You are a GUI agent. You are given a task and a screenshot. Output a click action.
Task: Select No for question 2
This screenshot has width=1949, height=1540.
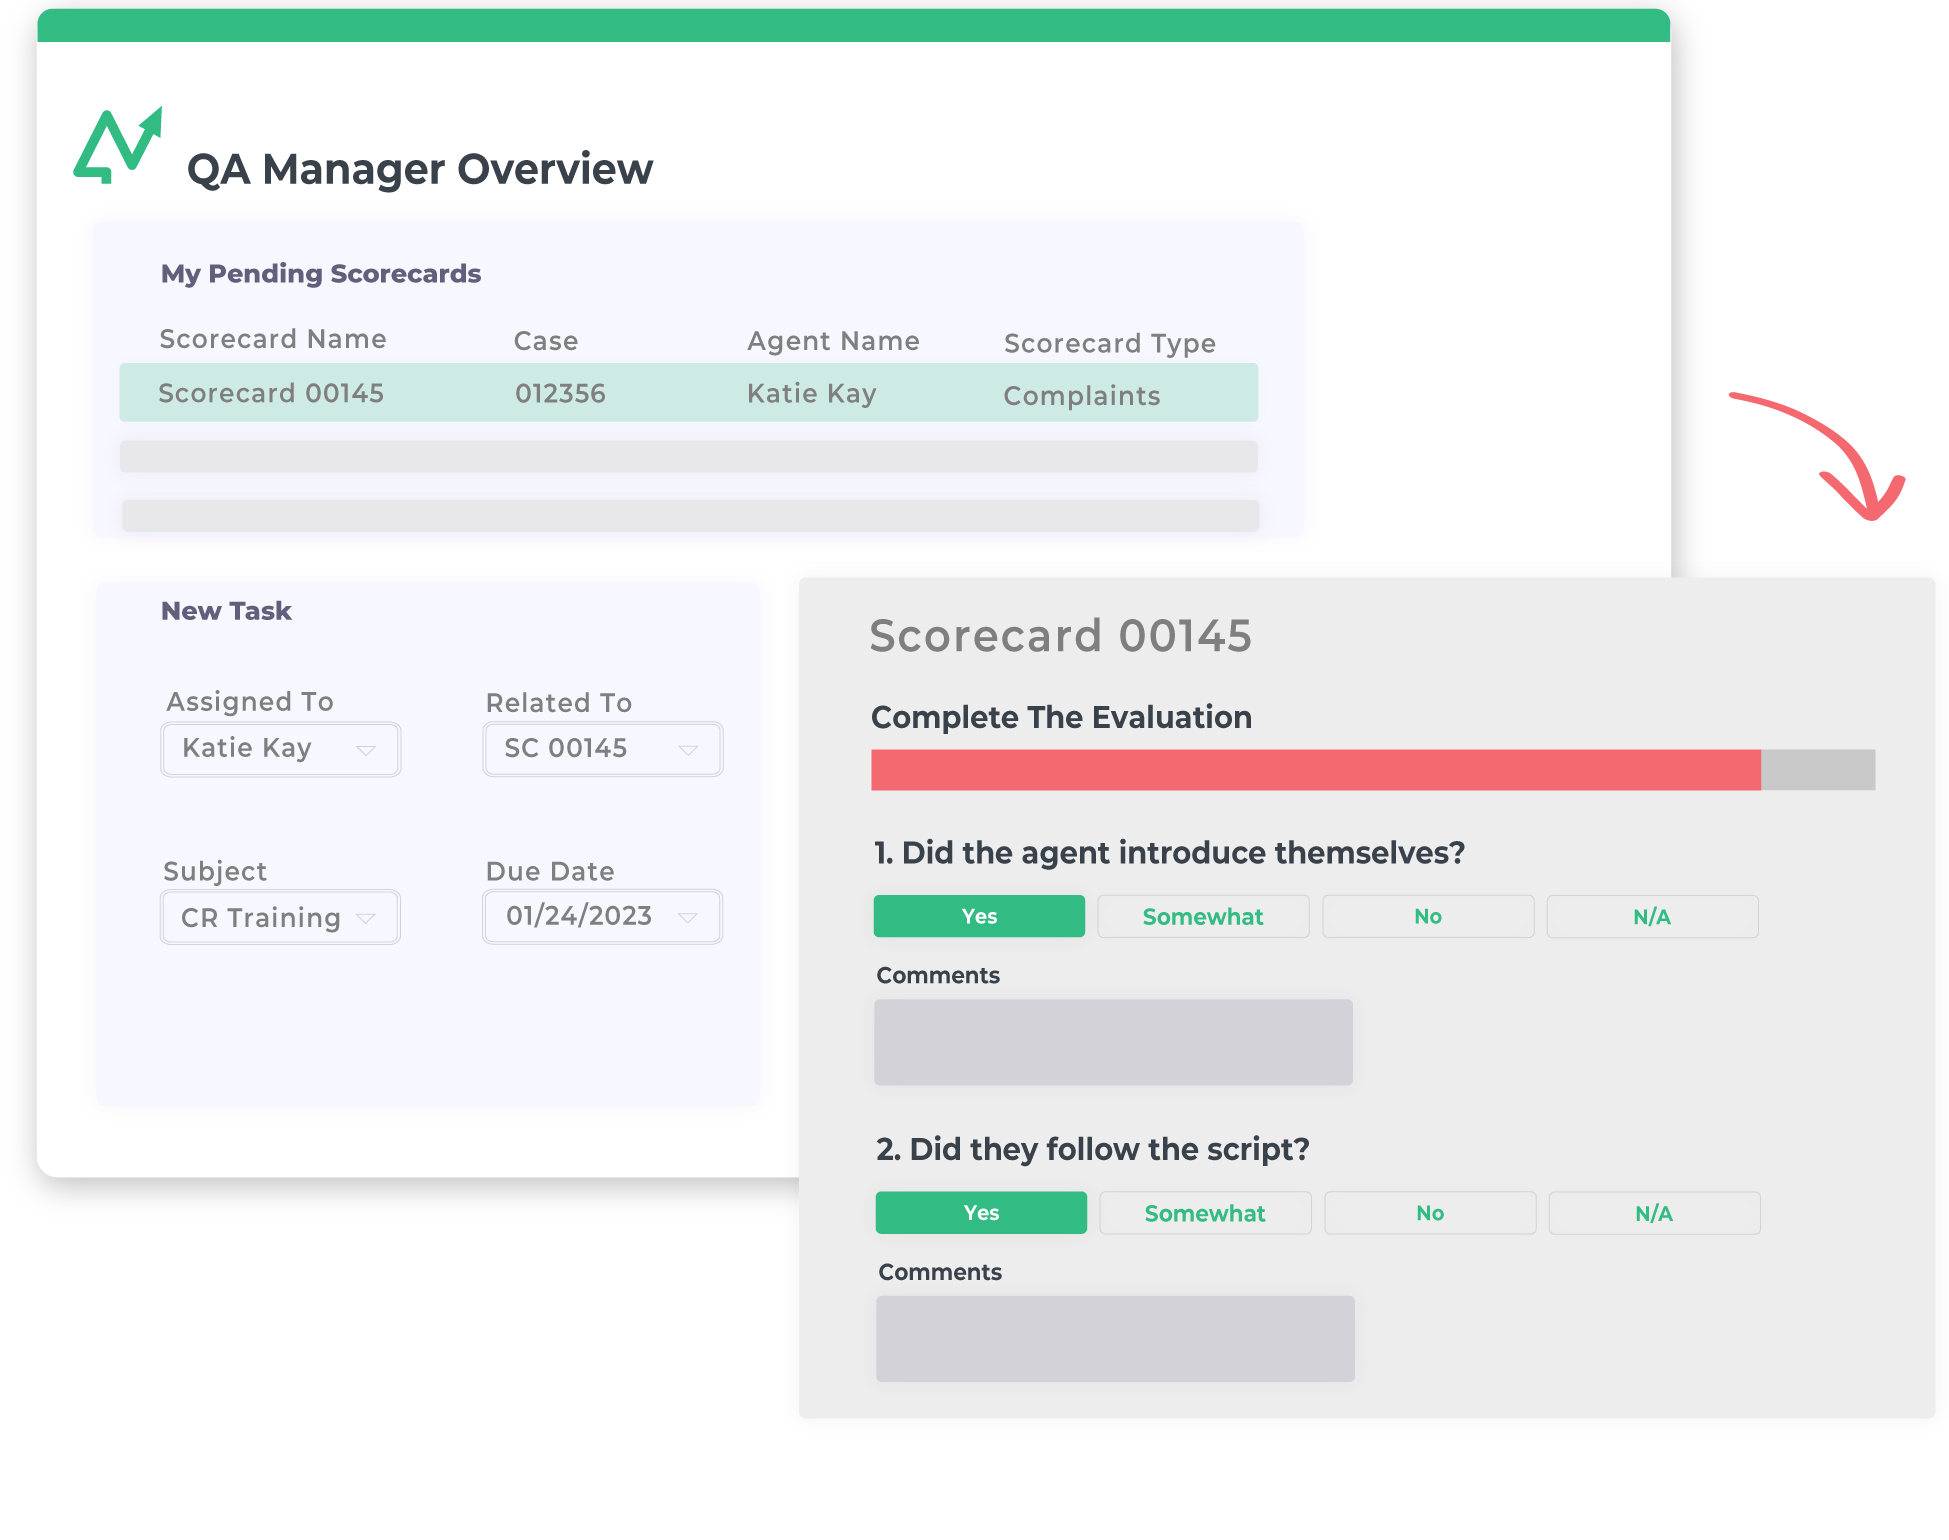click(x=1429, y=1212)
